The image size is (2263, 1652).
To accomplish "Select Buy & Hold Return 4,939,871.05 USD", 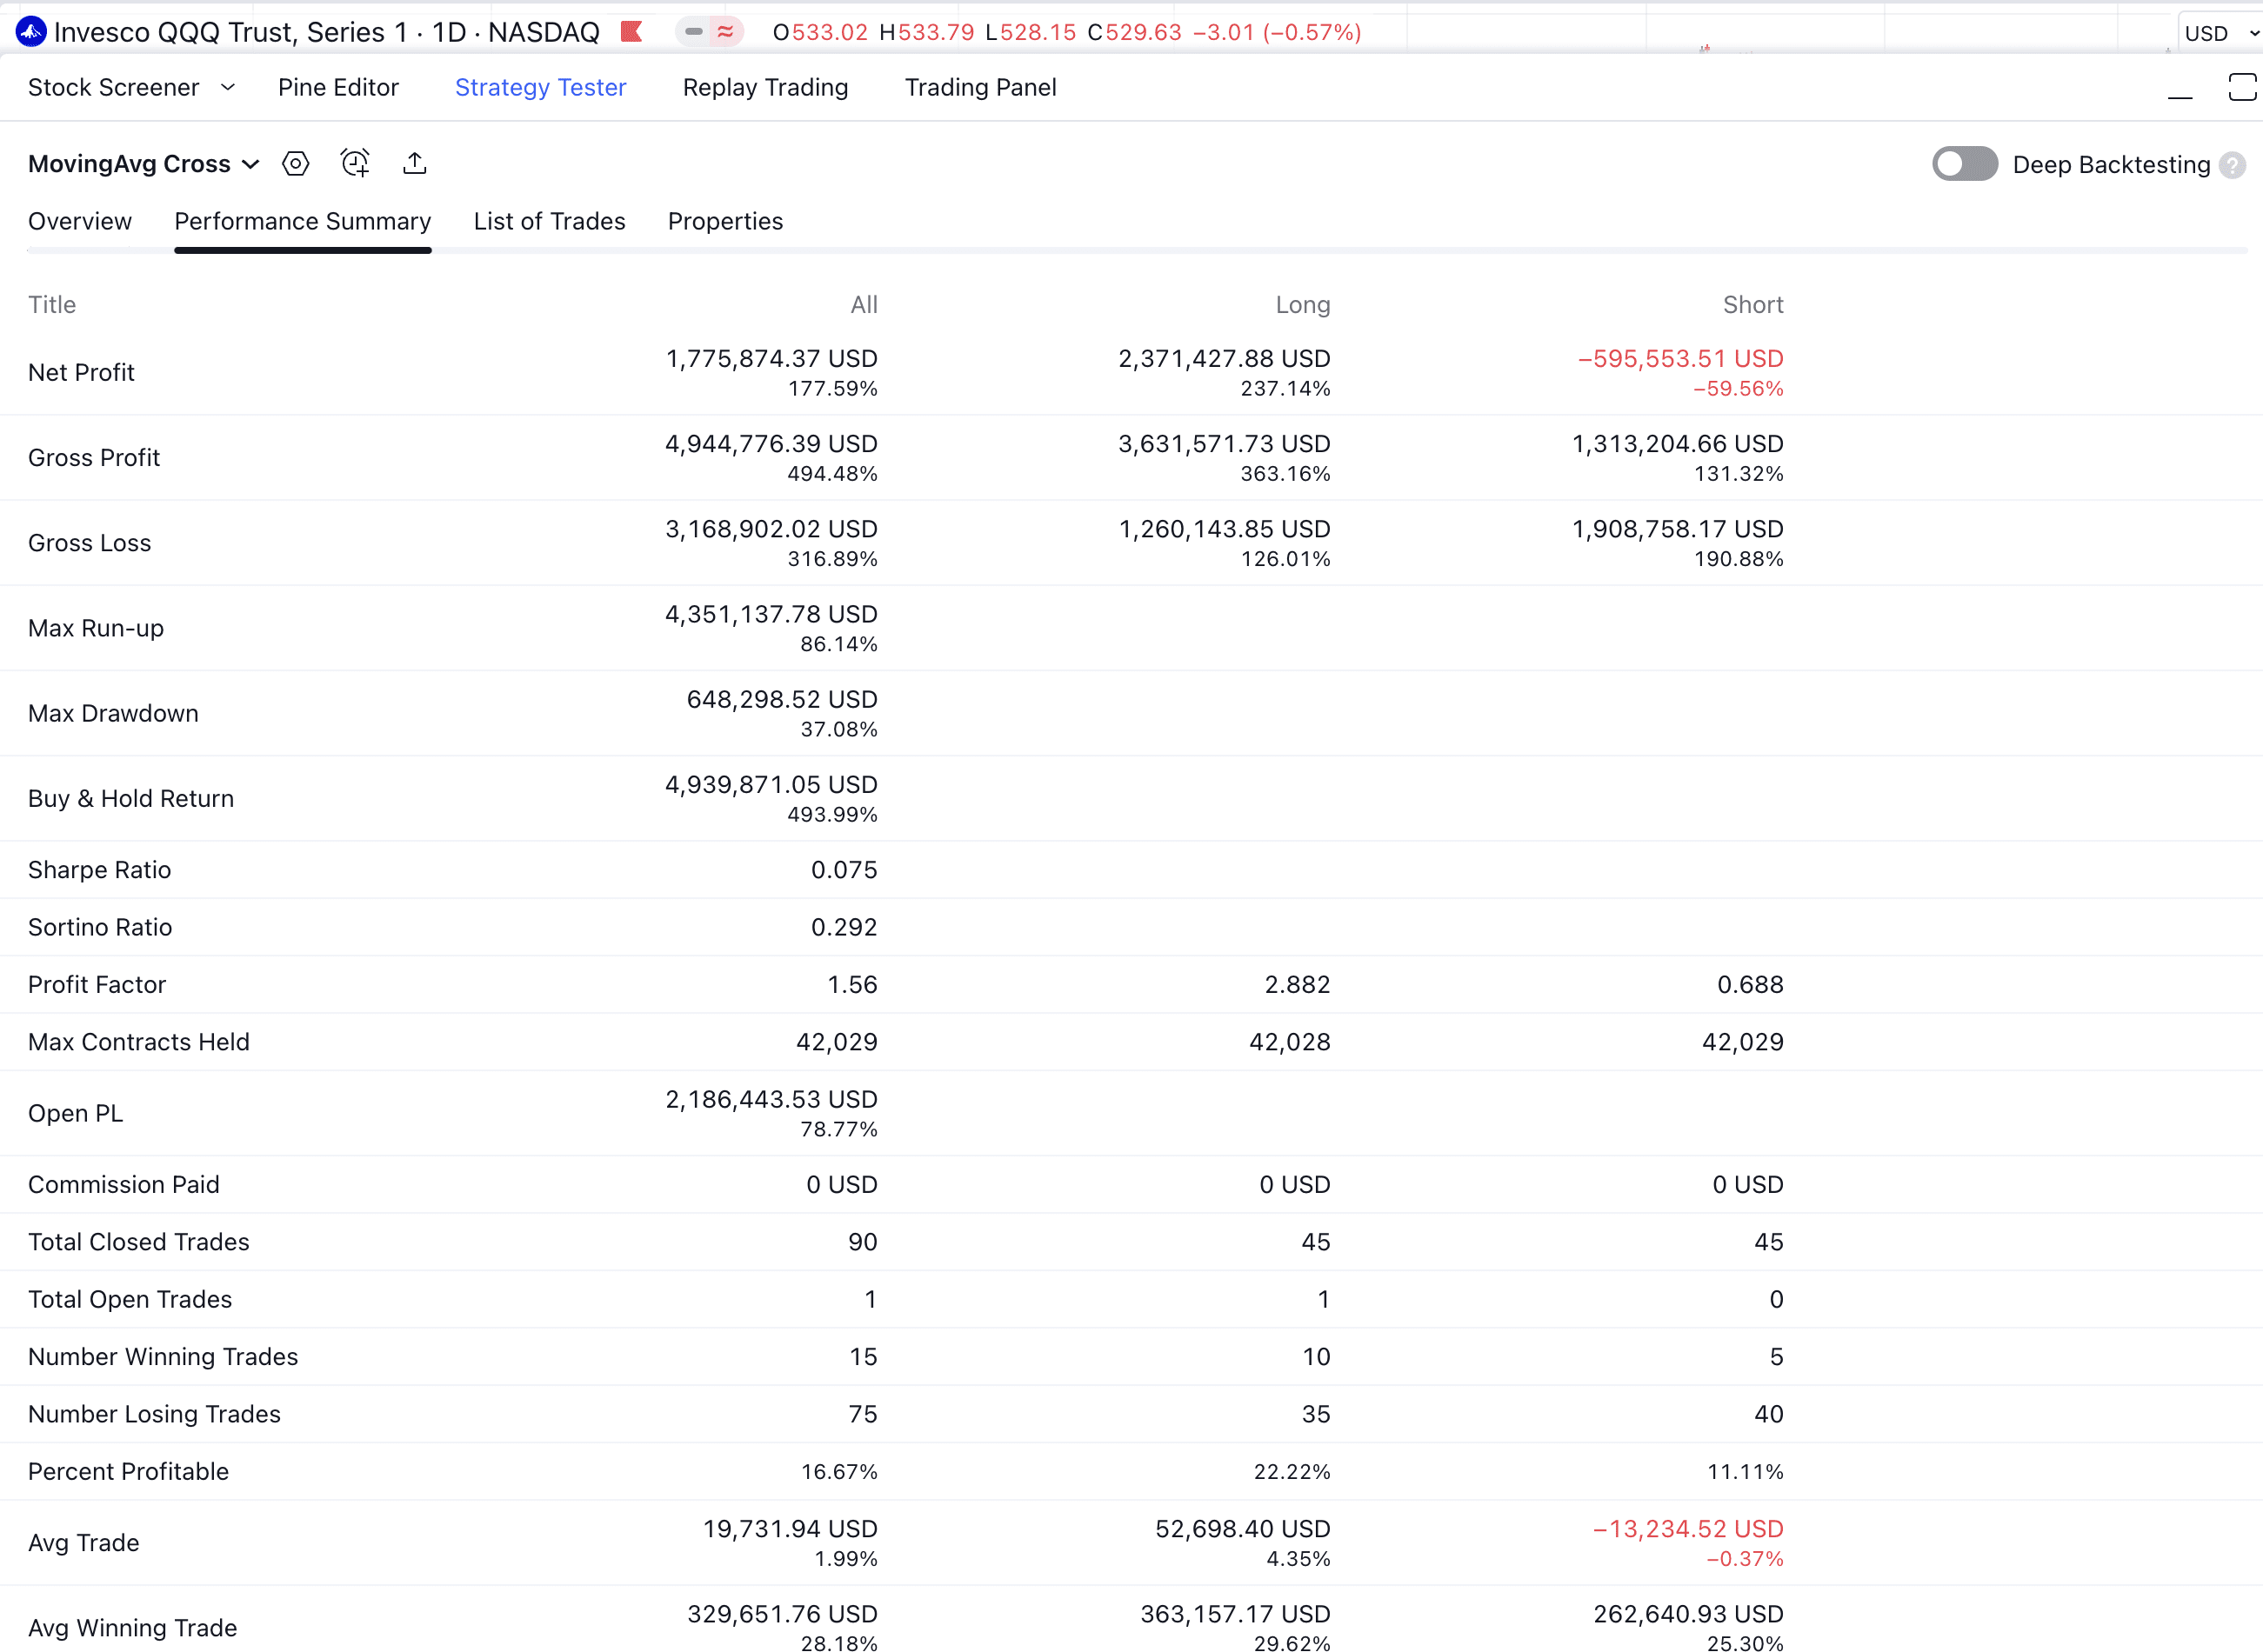I will coord(771,785).
